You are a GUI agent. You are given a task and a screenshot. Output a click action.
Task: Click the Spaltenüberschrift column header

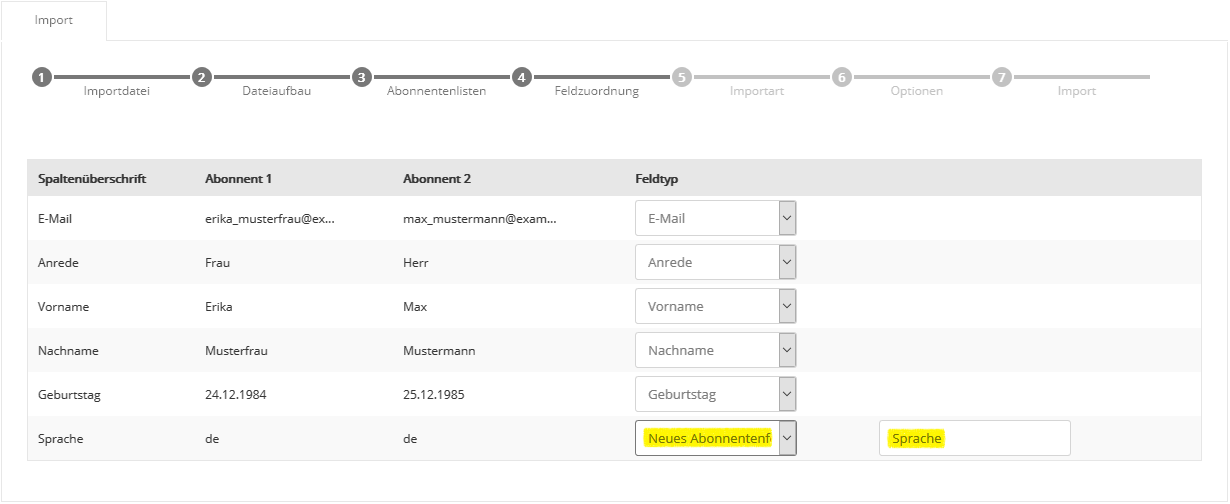click(92, 178)
